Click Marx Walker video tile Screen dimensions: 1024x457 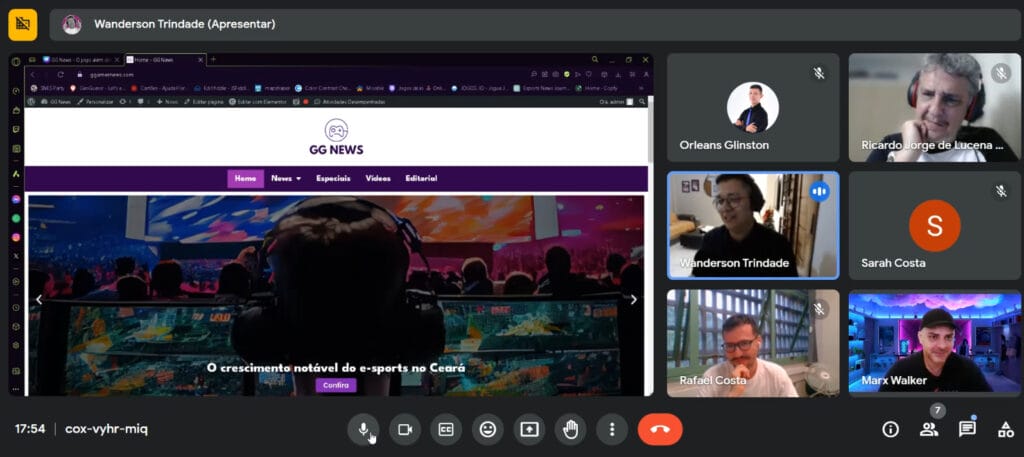pyautogui.click(x=934, y=343)
